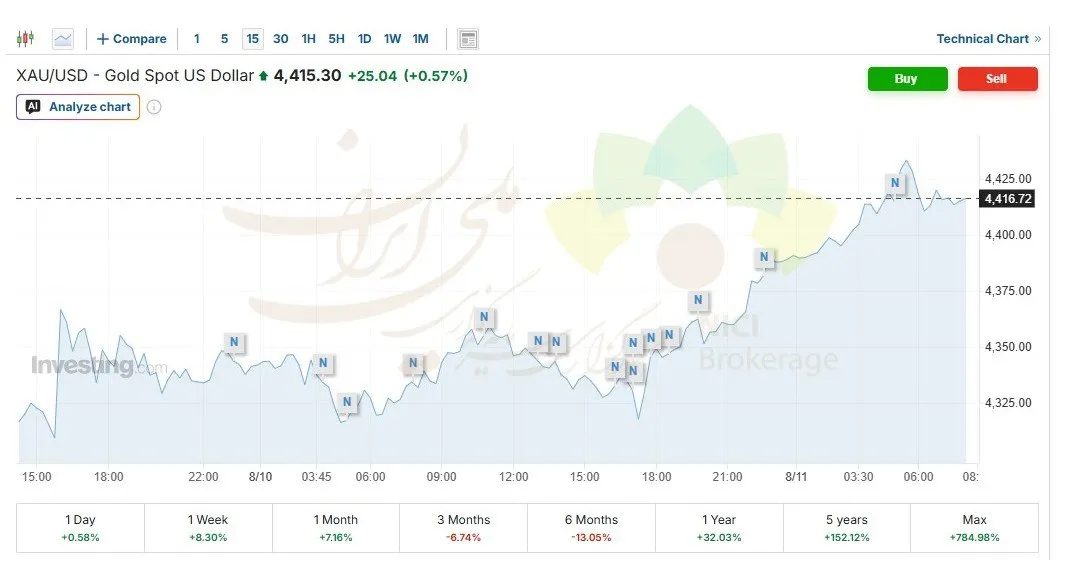Switch interval to 1H
1065x572 pixels.
[308, 39]
